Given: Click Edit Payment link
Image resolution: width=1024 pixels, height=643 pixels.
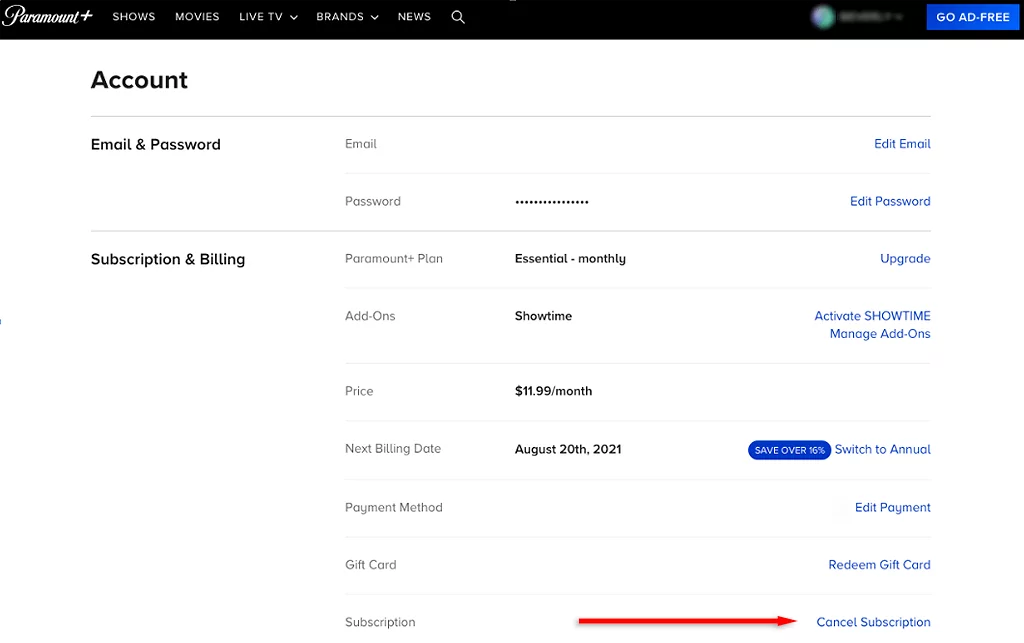Looking at the screenshot, I should point(892,507).
